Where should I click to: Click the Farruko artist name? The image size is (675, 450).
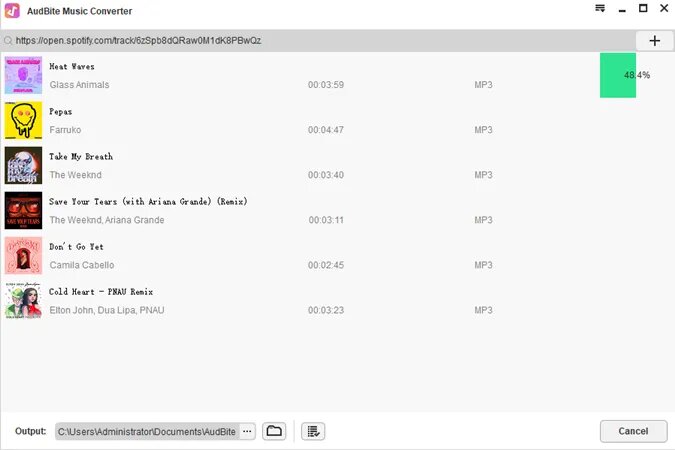(x=65, y=130)
